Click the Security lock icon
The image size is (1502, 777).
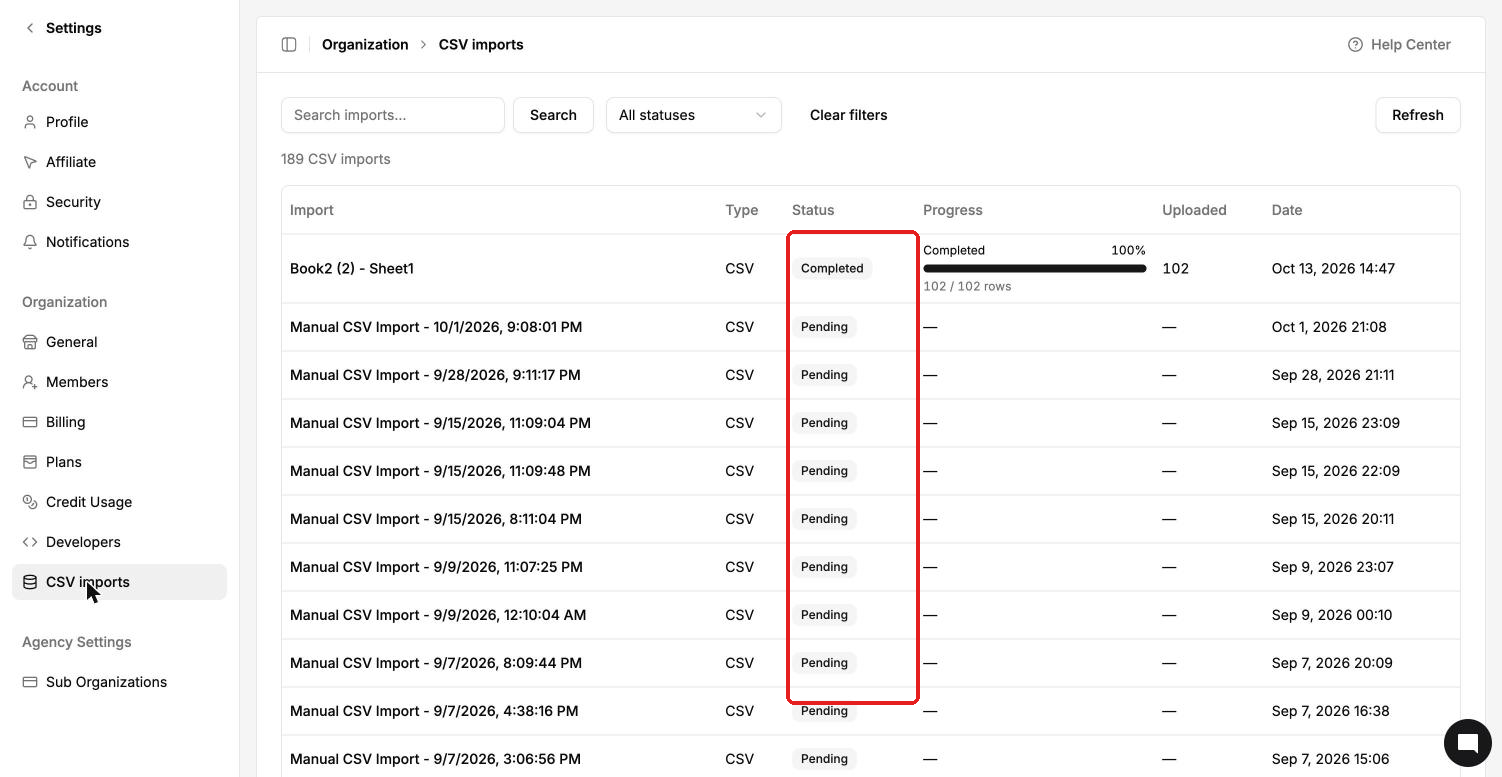tap(30, 202)
